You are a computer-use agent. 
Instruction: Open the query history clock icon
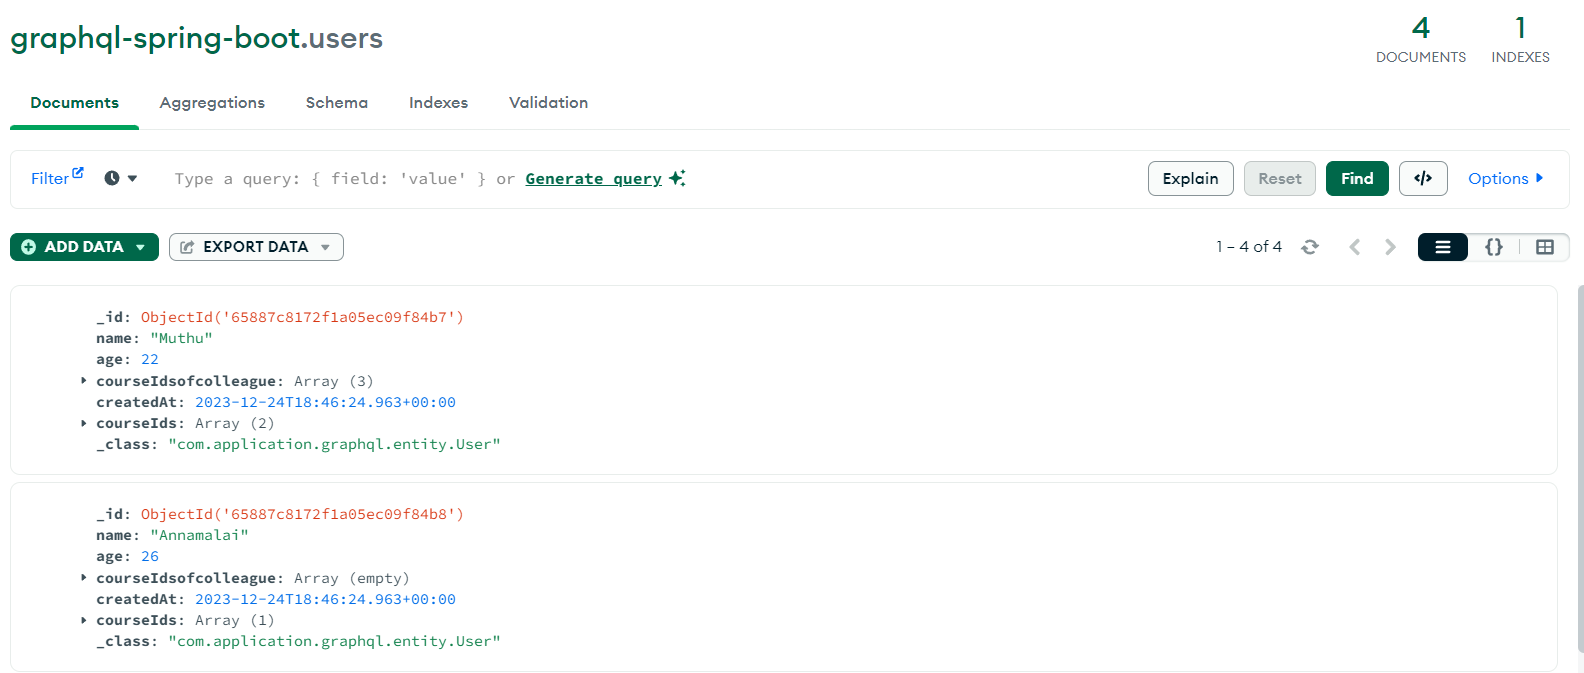[x=110, y=177]
